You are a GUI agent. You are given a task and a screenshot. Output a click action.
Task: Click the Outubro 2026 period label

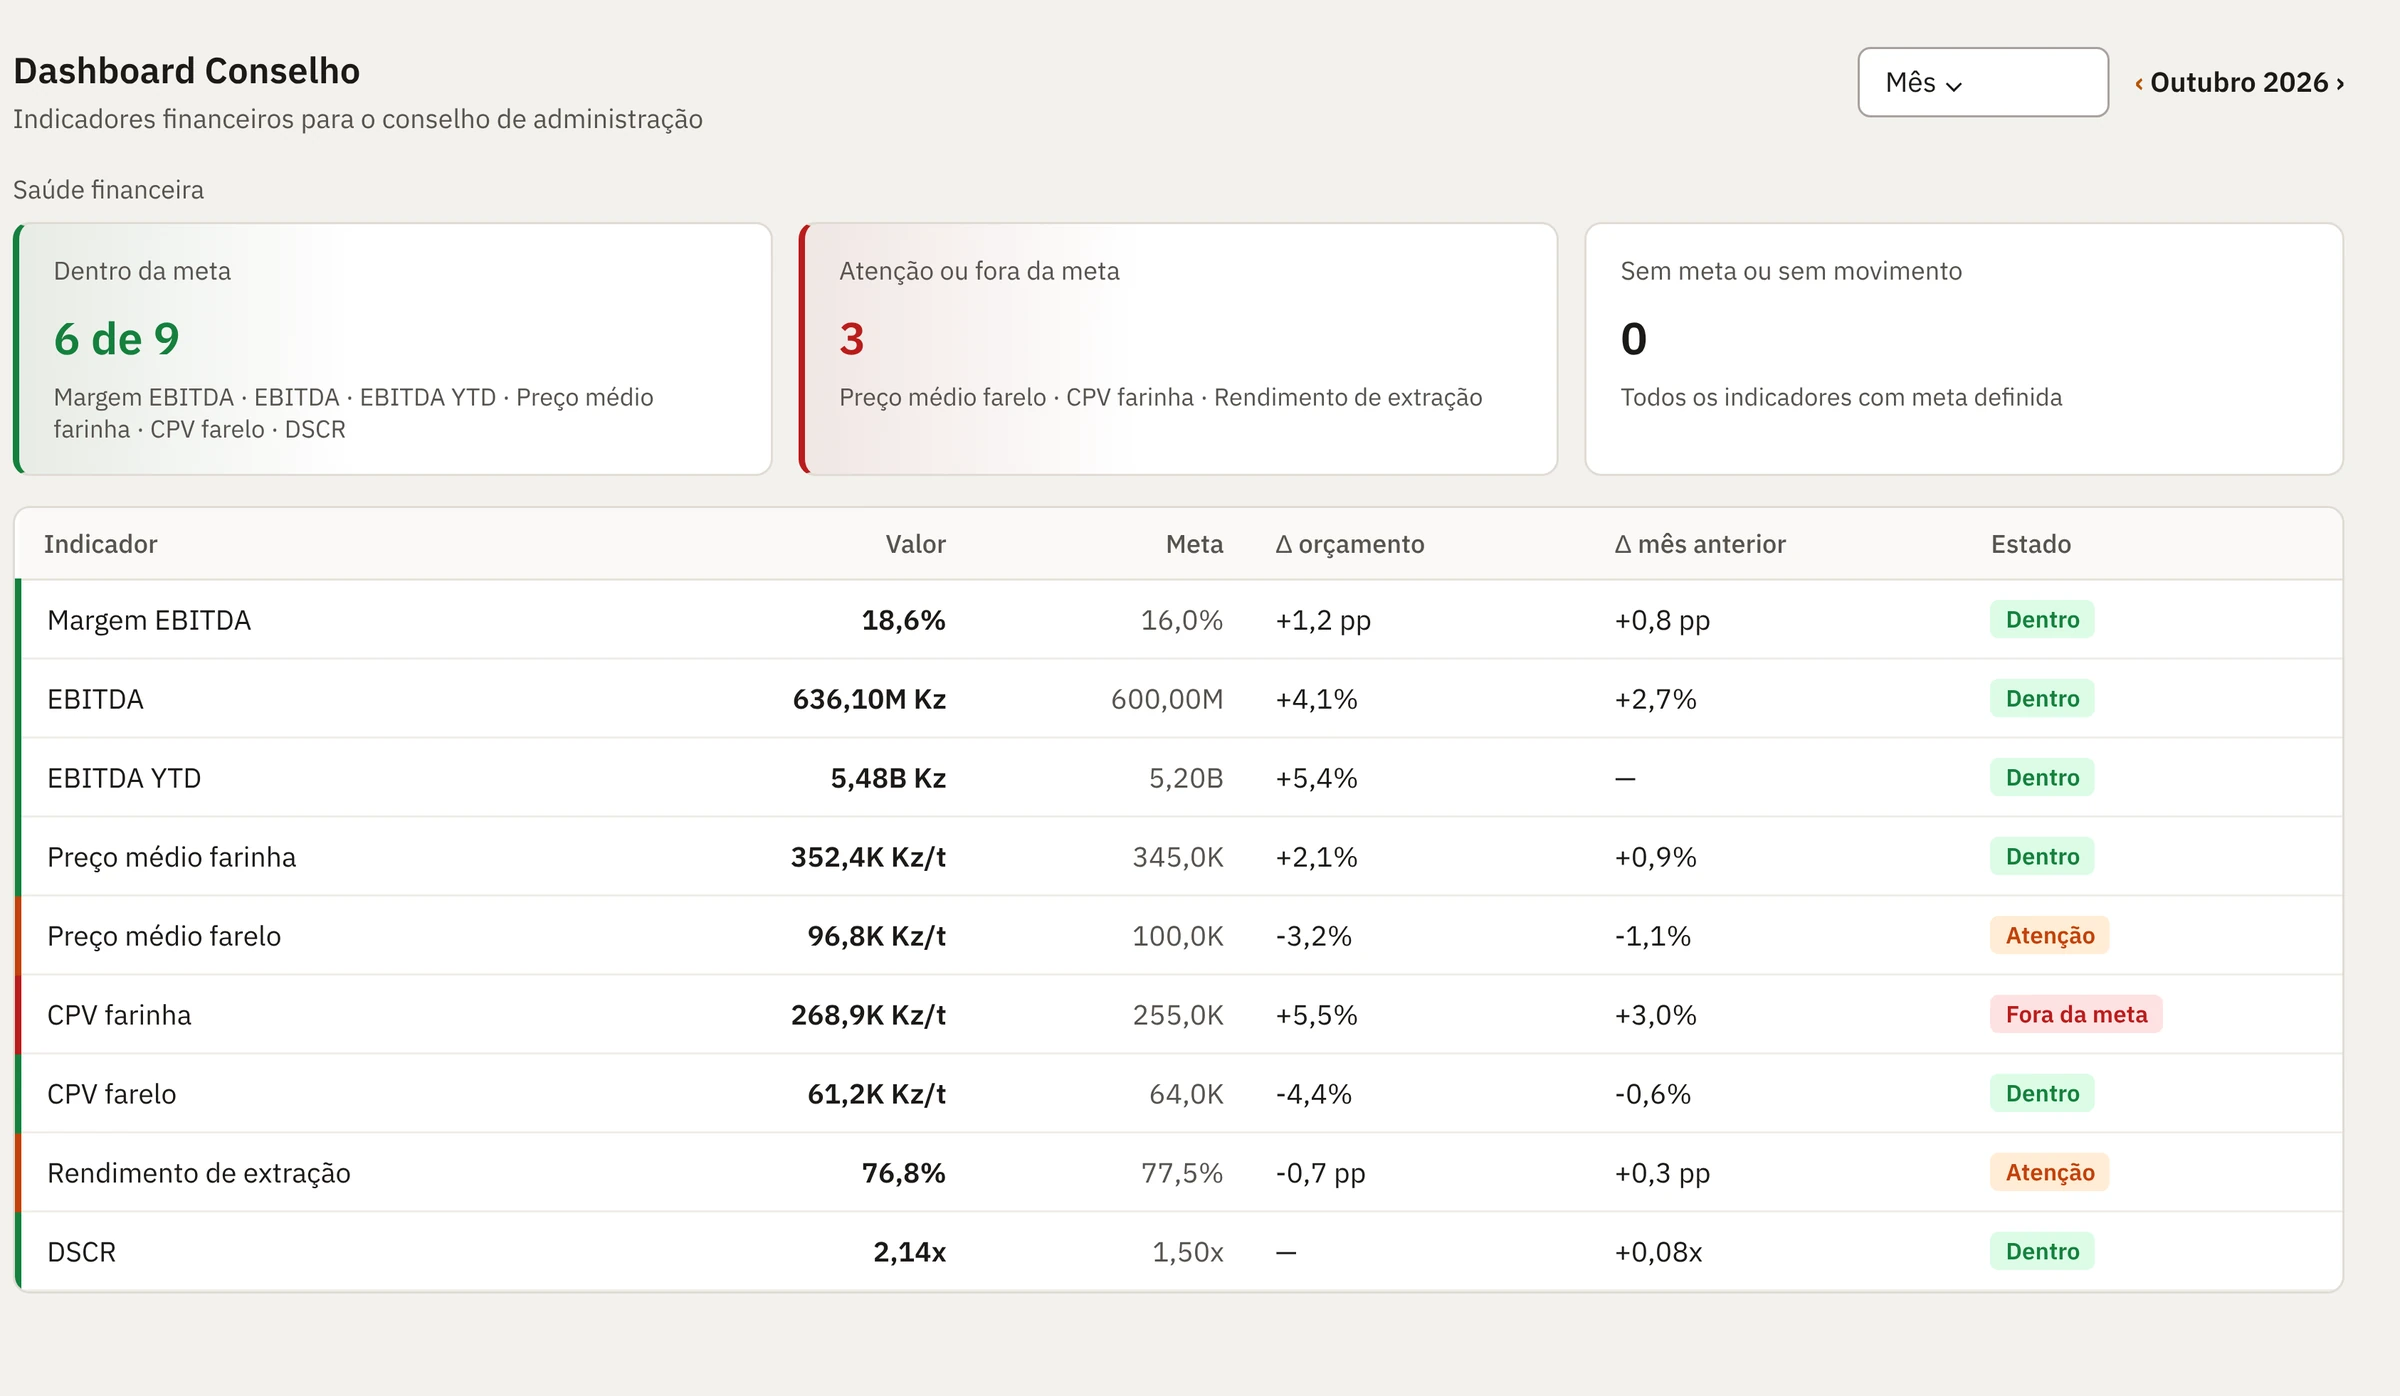[2239, 82]
